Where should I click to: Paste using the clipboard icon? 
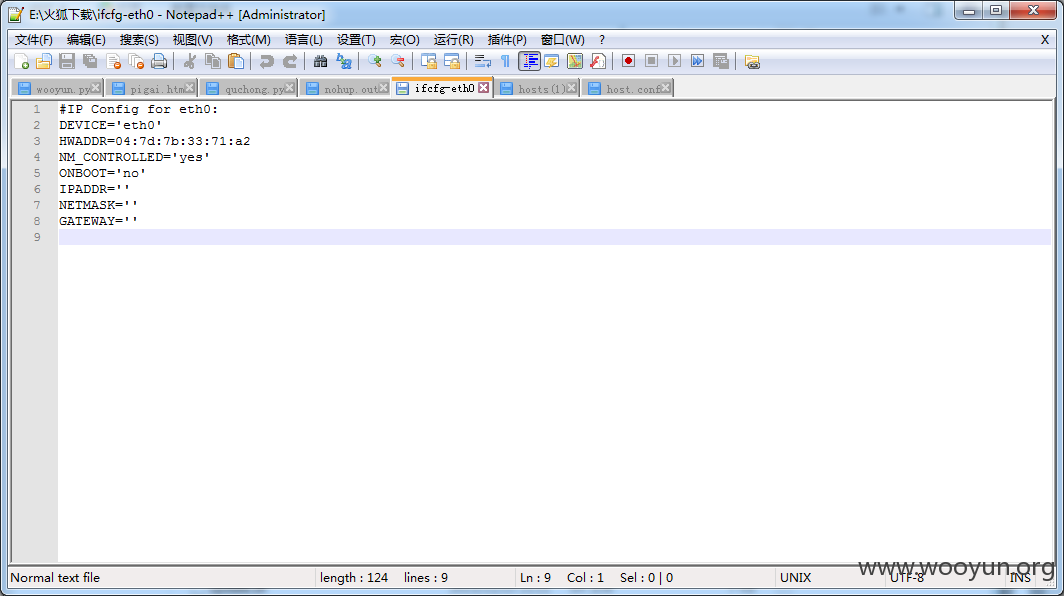235,62
